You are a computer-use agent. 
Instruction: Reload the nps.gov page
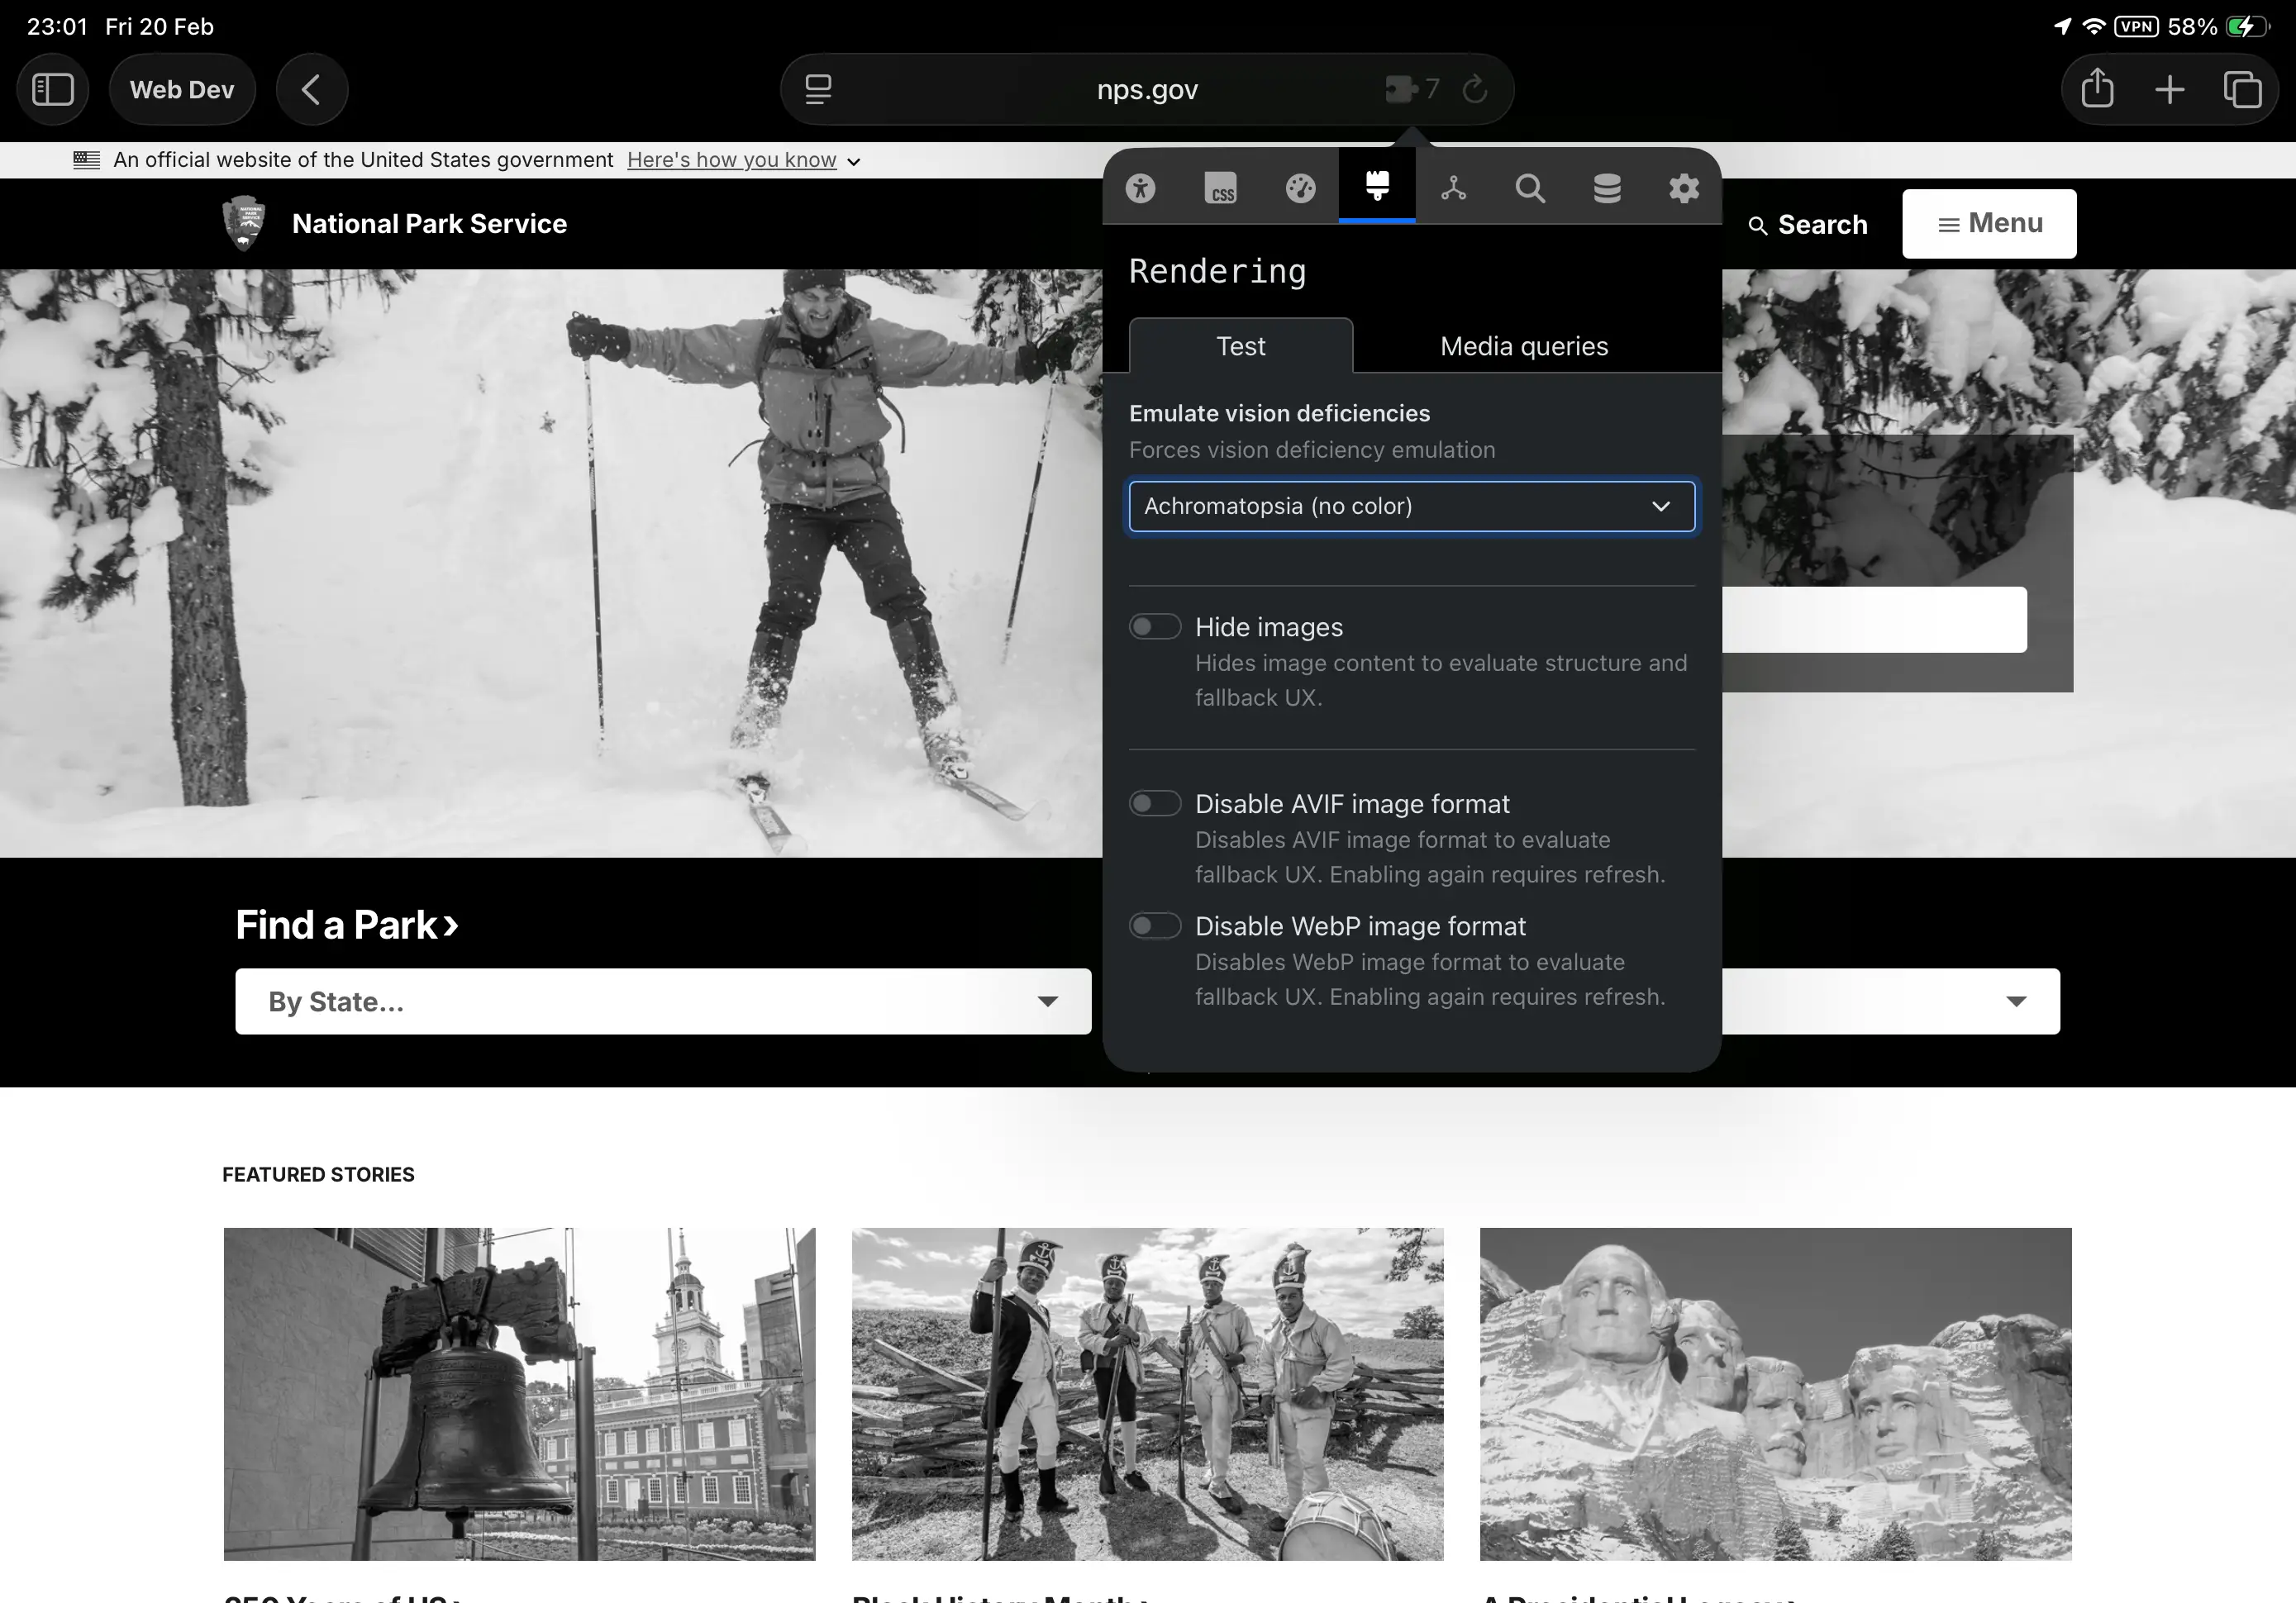[x=1475, y=89]
